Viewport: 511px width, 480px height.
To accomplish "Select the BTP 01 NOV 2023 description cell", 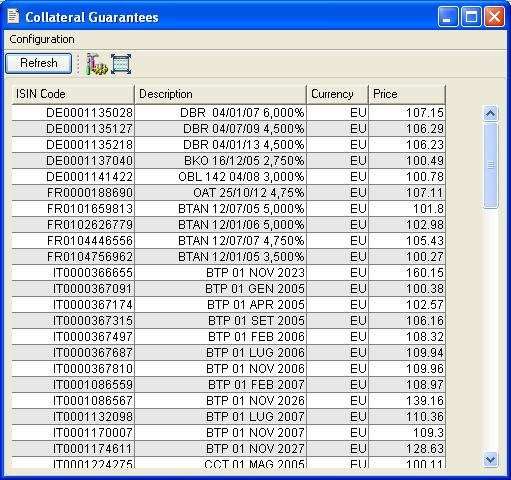I will (221, 273).
